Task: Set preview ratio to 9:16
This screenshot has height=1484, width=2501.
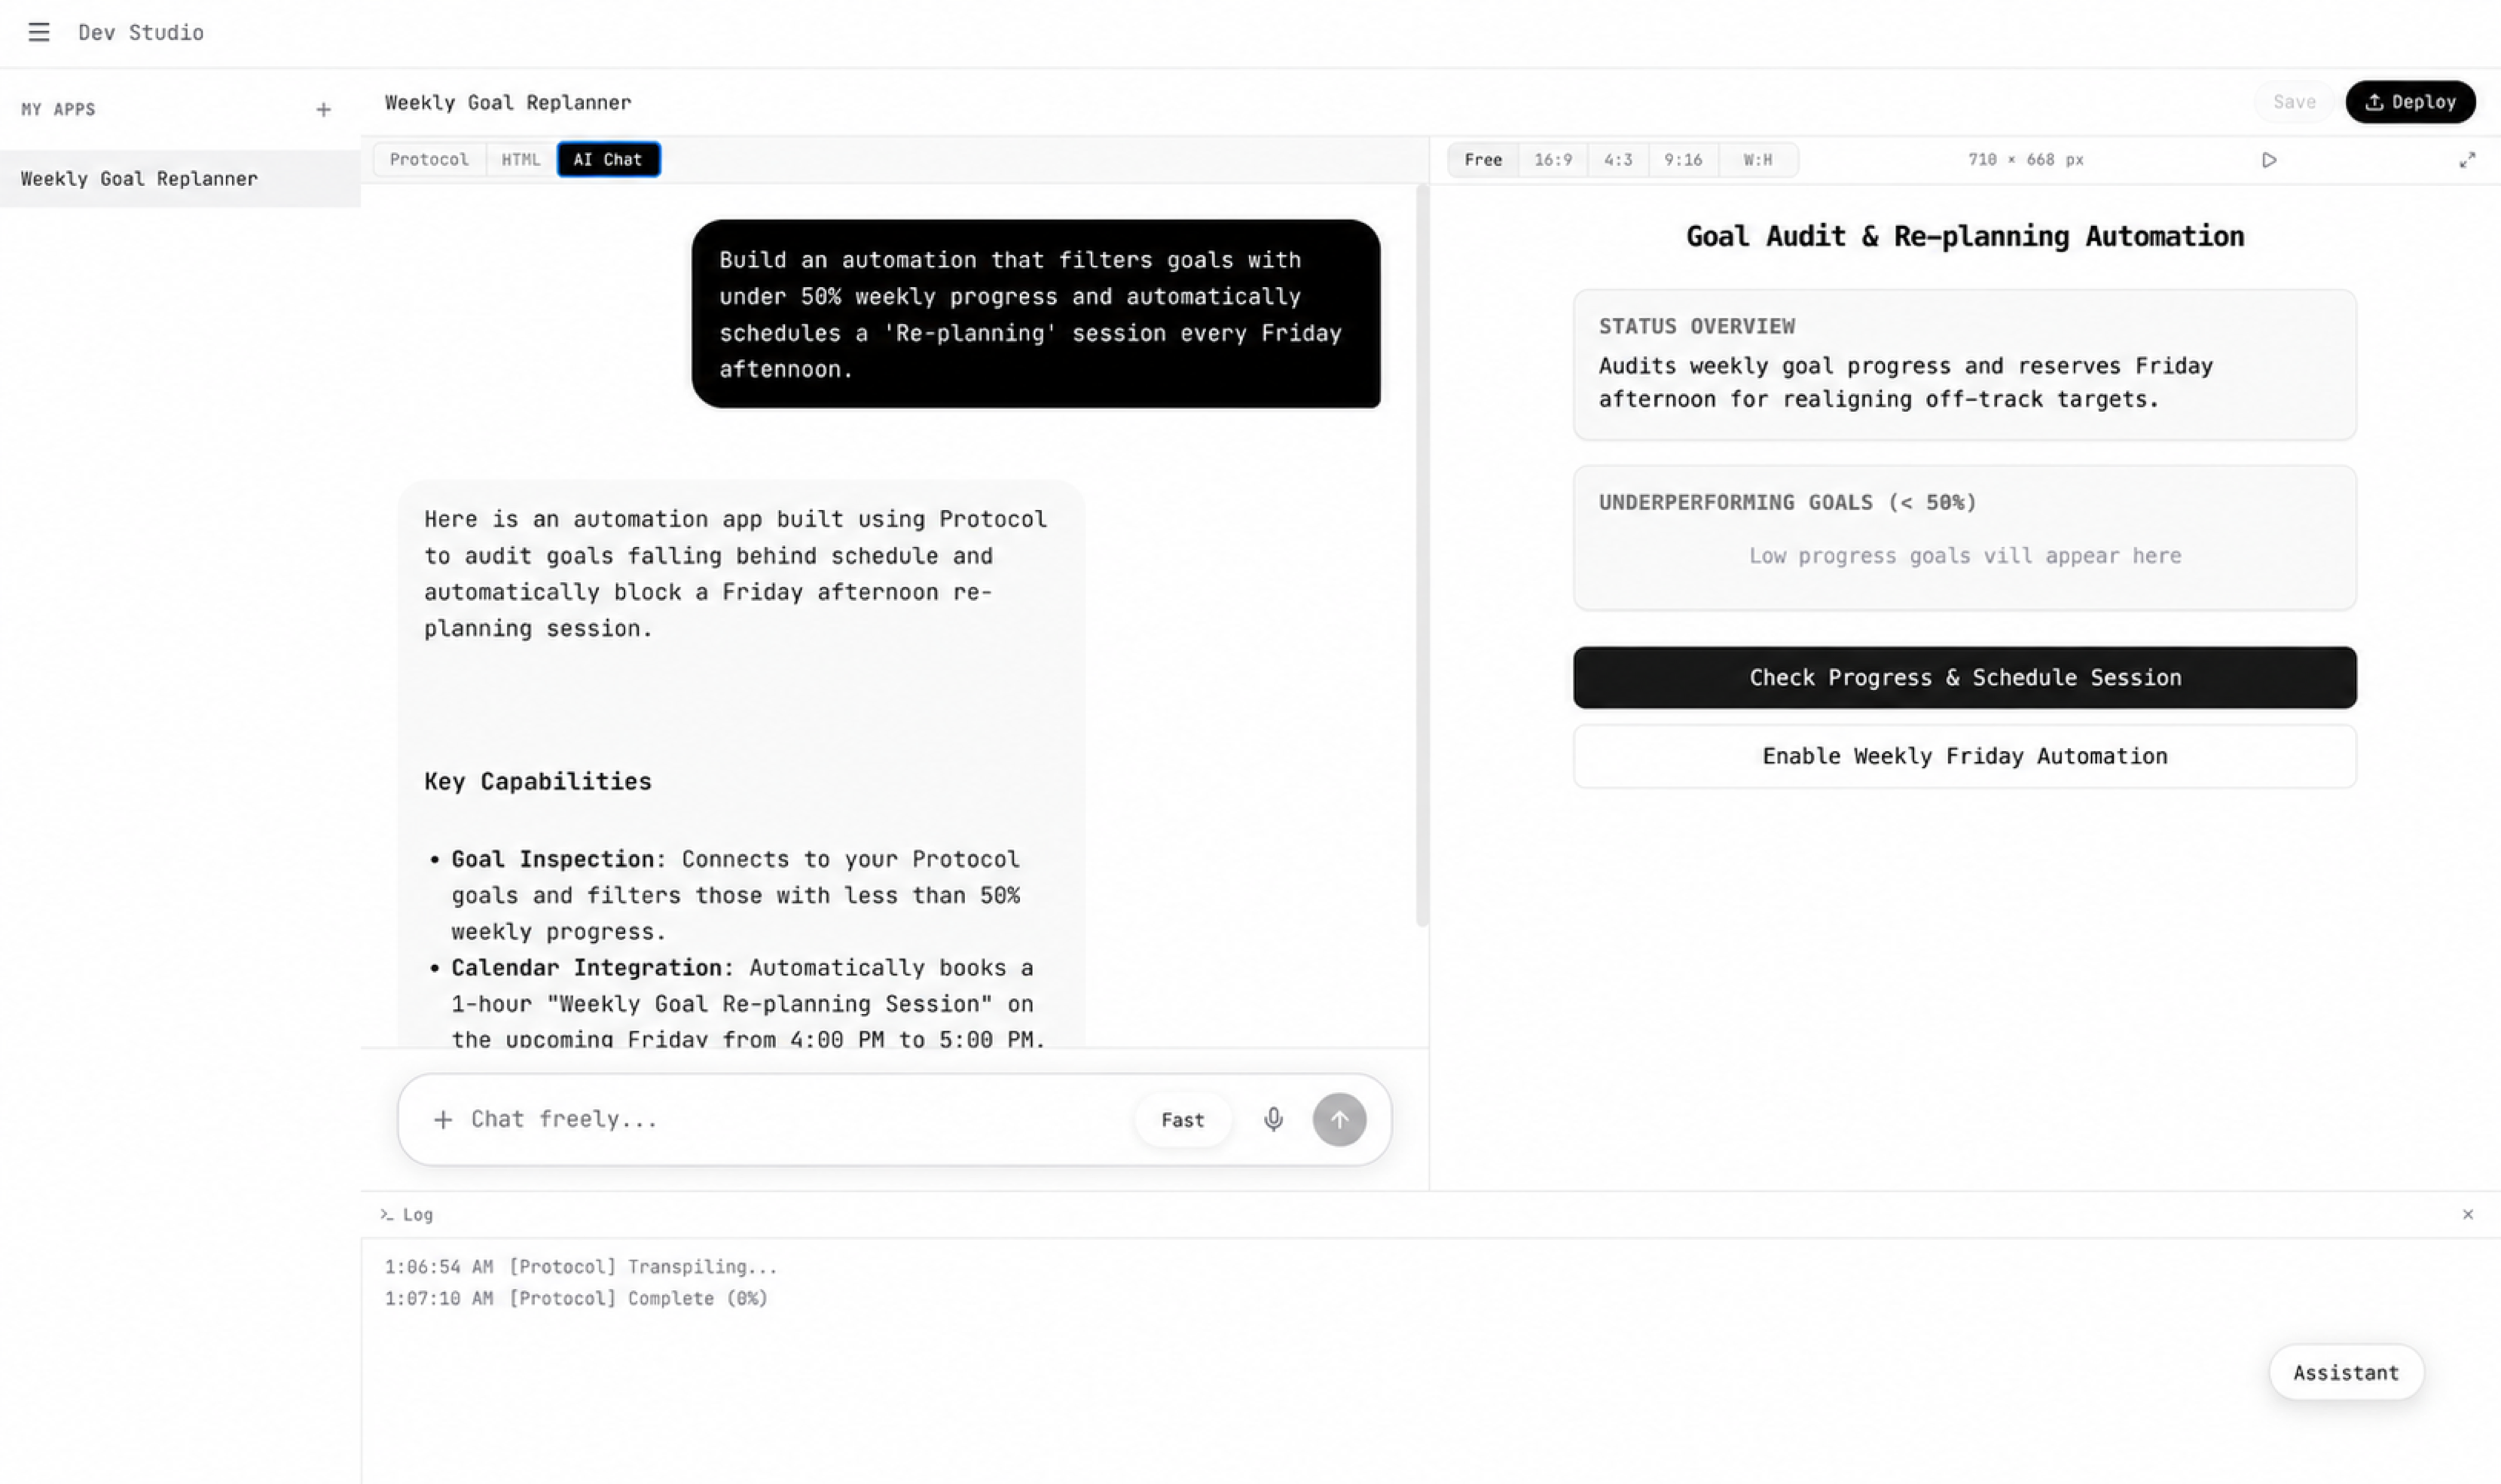Action: point(1683,160)
